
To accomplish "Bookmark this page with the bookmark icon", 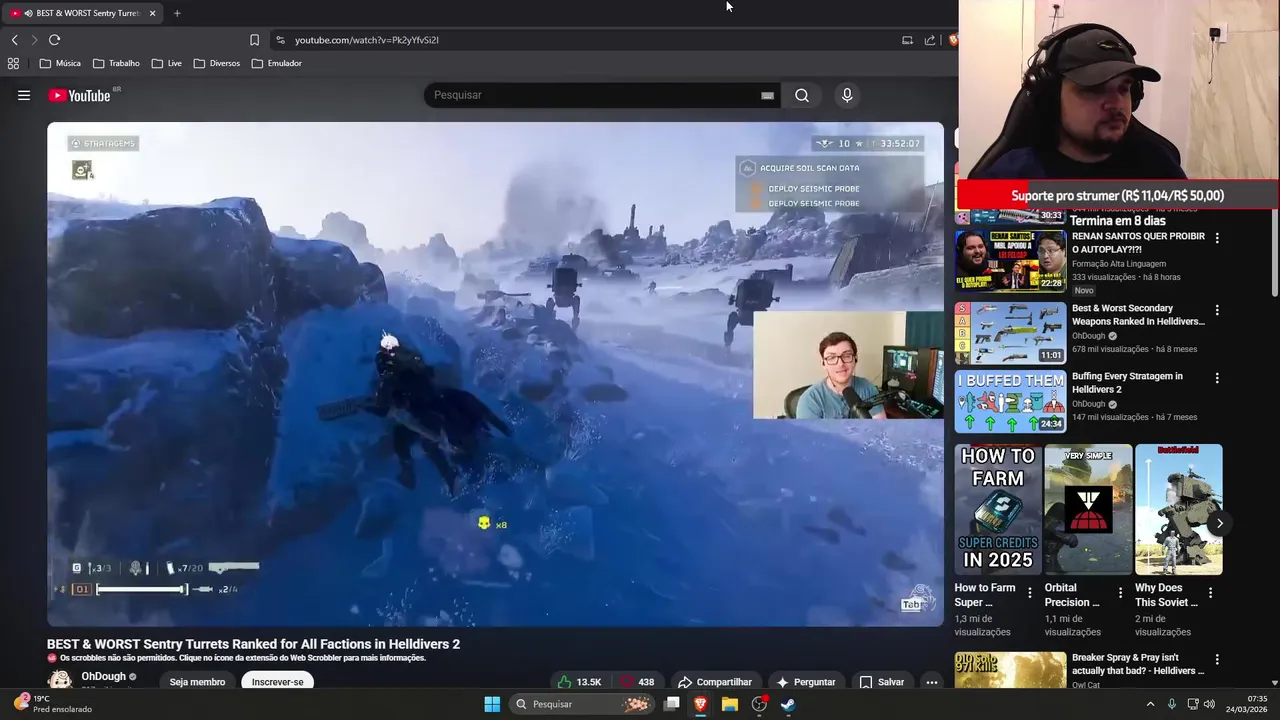I will click(x=254, y=40).
